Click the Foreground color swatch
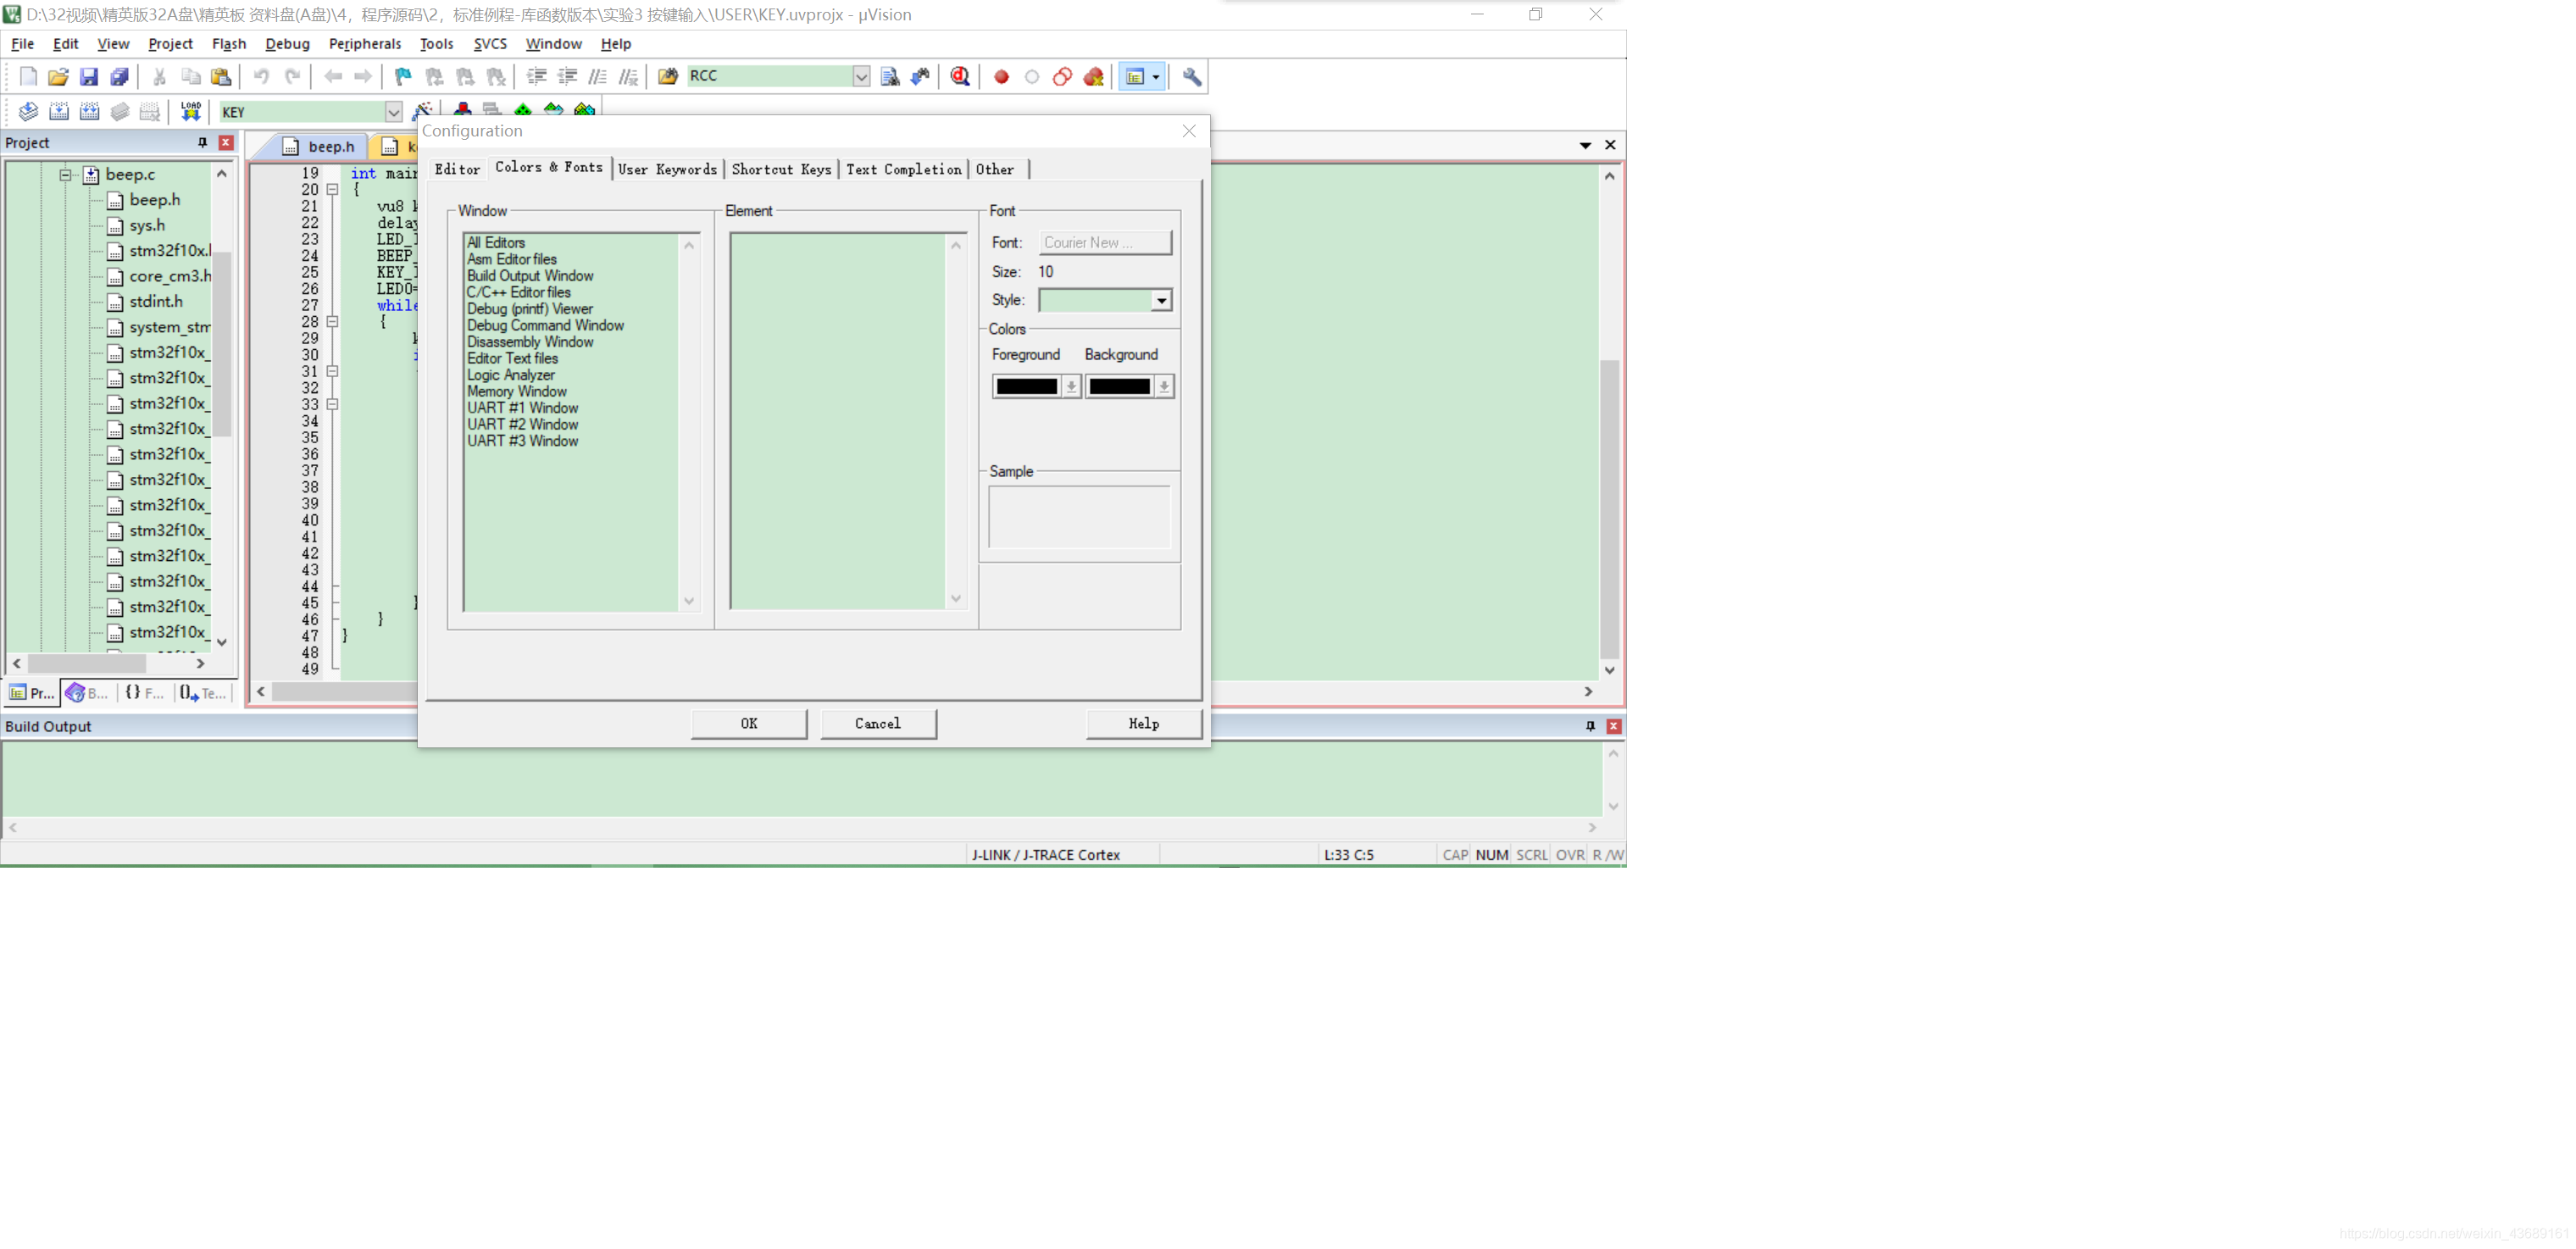The width and height of the screenshot is (2576, 1249). pos(1027,386)
